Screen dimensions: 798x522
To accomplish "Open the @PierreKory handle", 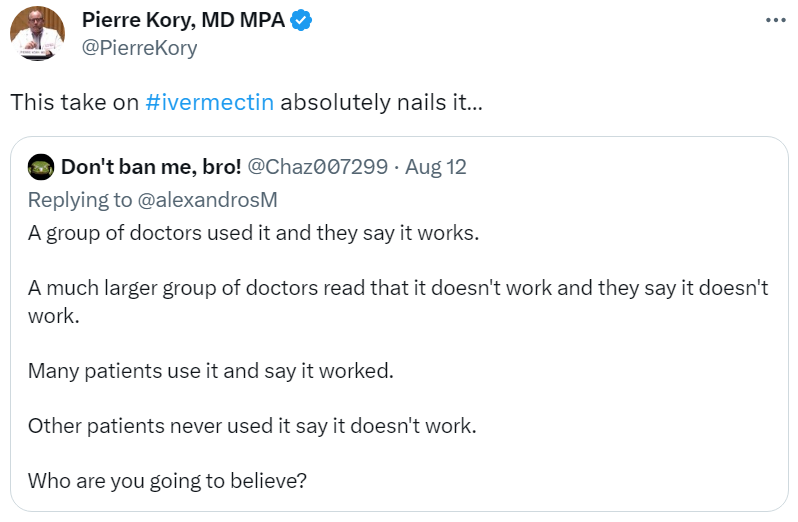I will [x=139, y=48].
